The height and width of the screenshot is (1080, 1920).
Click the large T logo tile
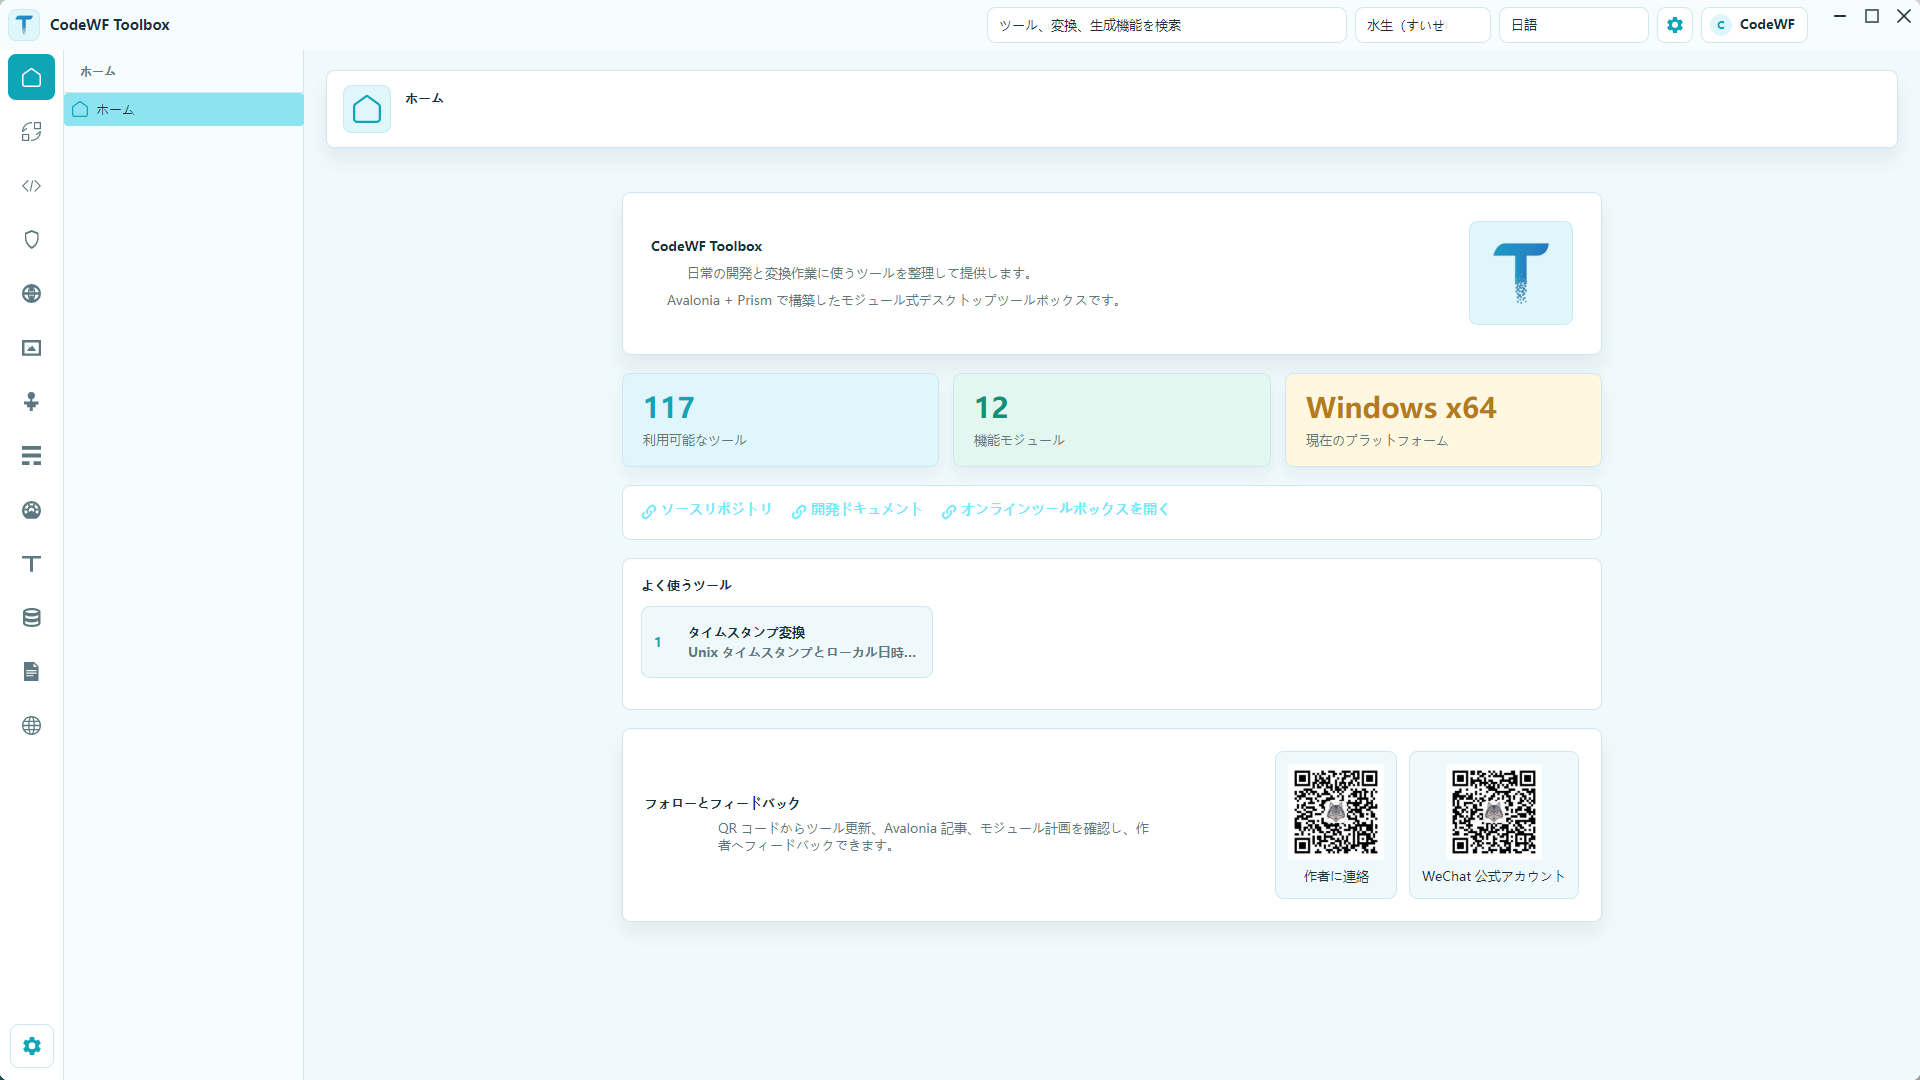(1520, 273)
